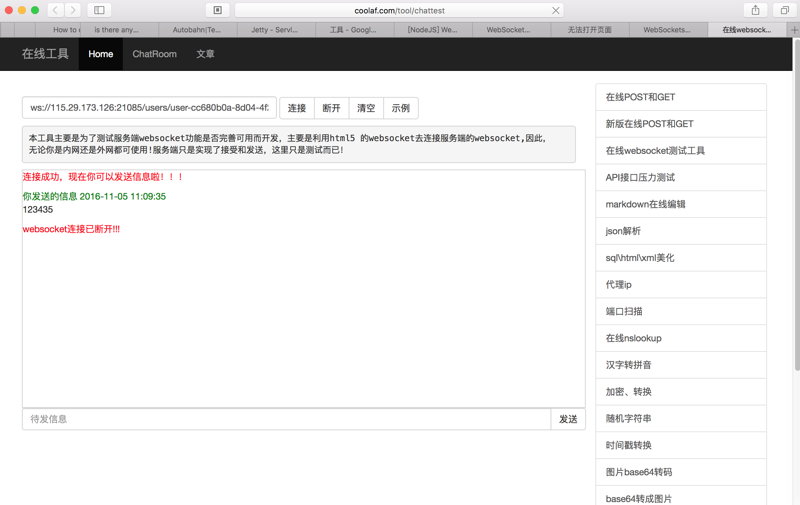
Task: Switch to the [NodeJS] We... tab
Action: tap(433, 30)
